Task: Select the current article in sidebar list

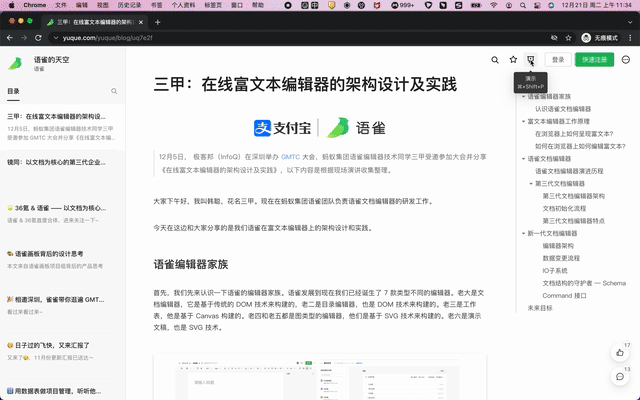Action: tap(62, 127)
